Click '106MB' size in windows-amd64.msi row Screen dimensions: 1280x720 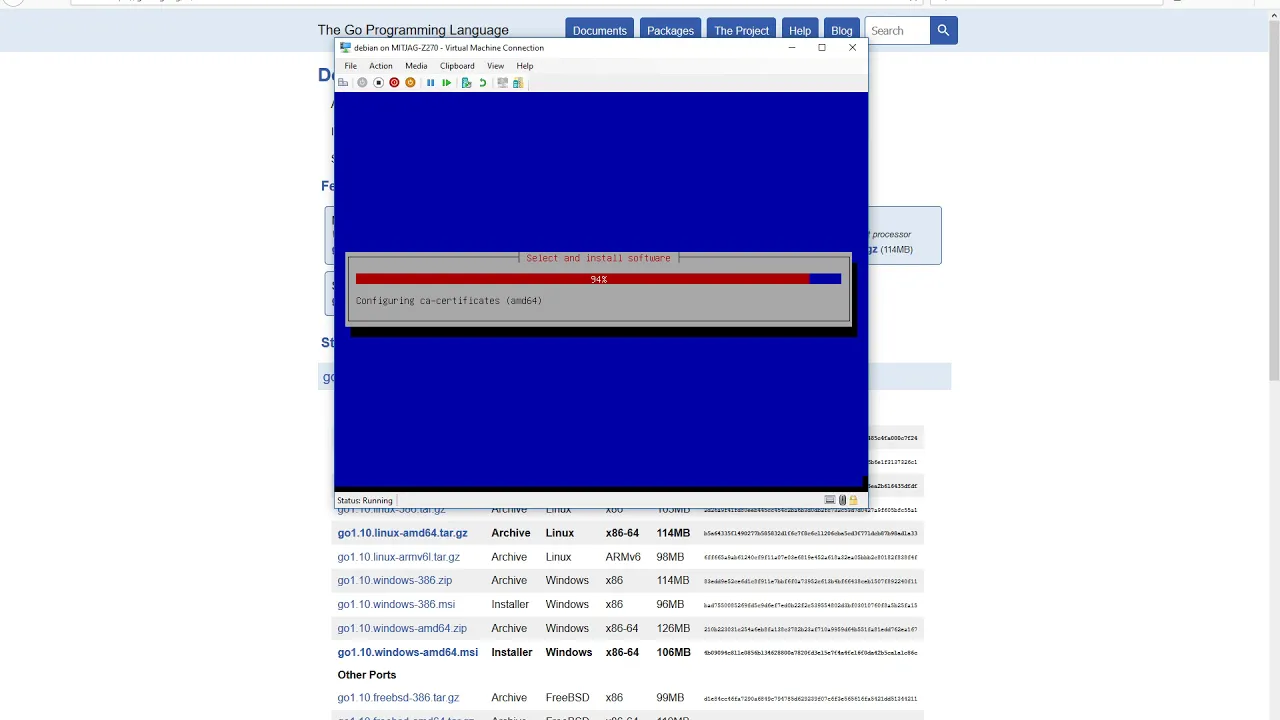click(673, 652)
